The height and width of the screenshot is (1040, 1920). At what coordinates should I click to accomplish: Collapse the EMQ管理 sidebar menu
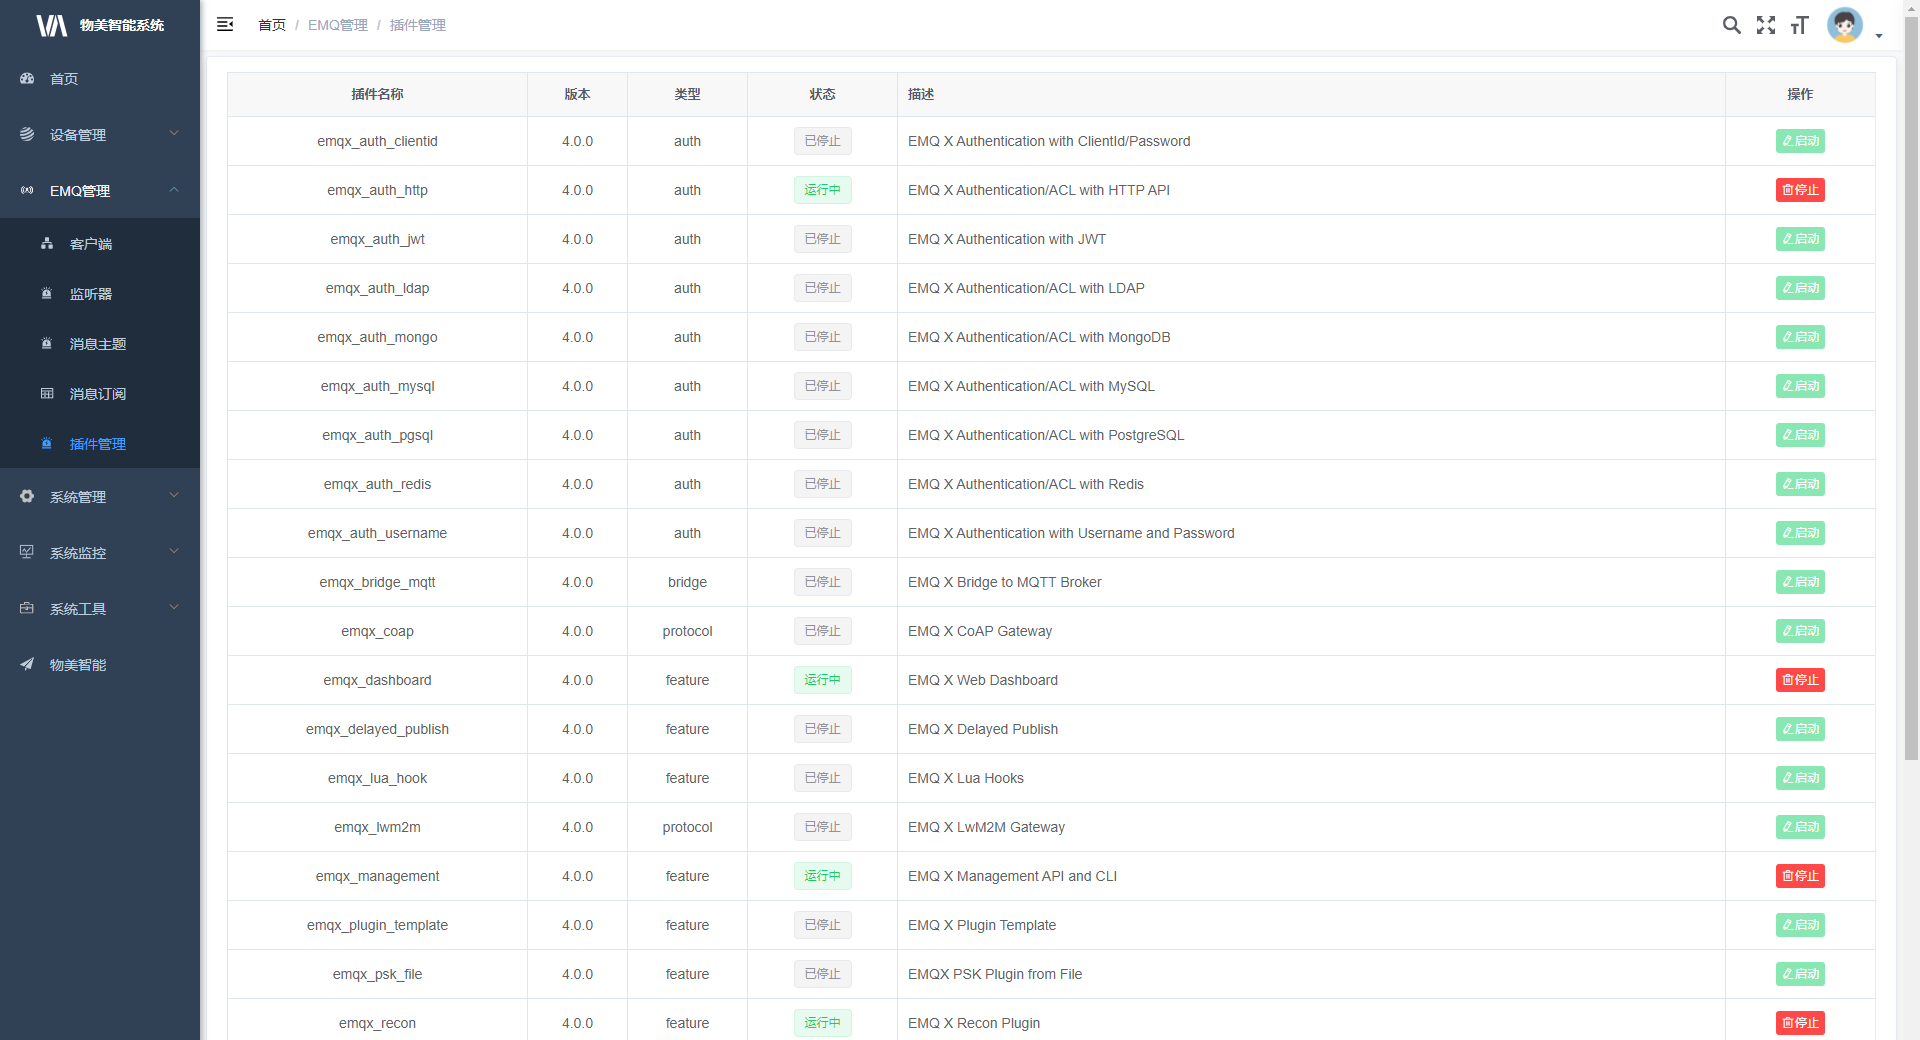[99, 190]
